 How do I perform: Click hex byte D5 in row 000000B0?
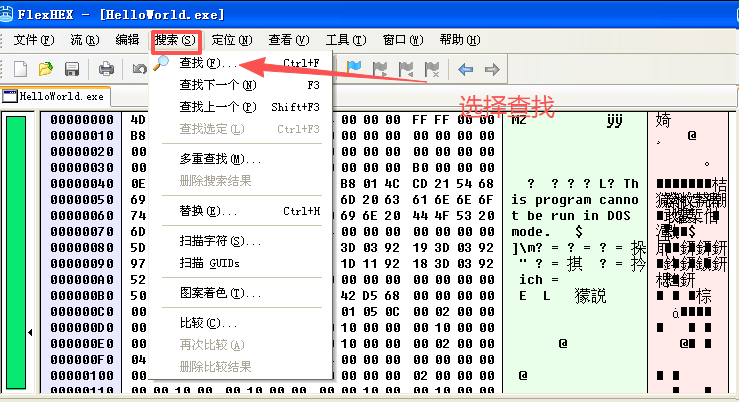tap(370, 296)
